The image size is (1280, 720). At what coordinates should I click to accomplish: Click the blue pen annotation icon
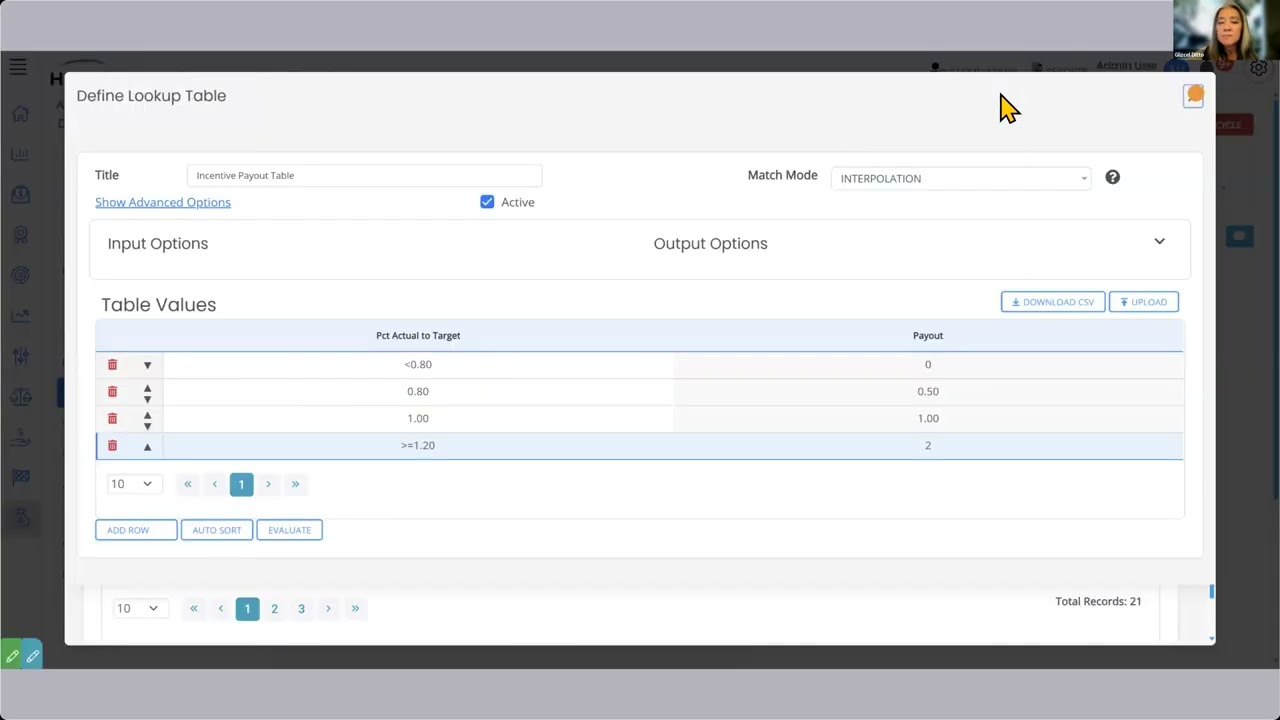[33, 656]
